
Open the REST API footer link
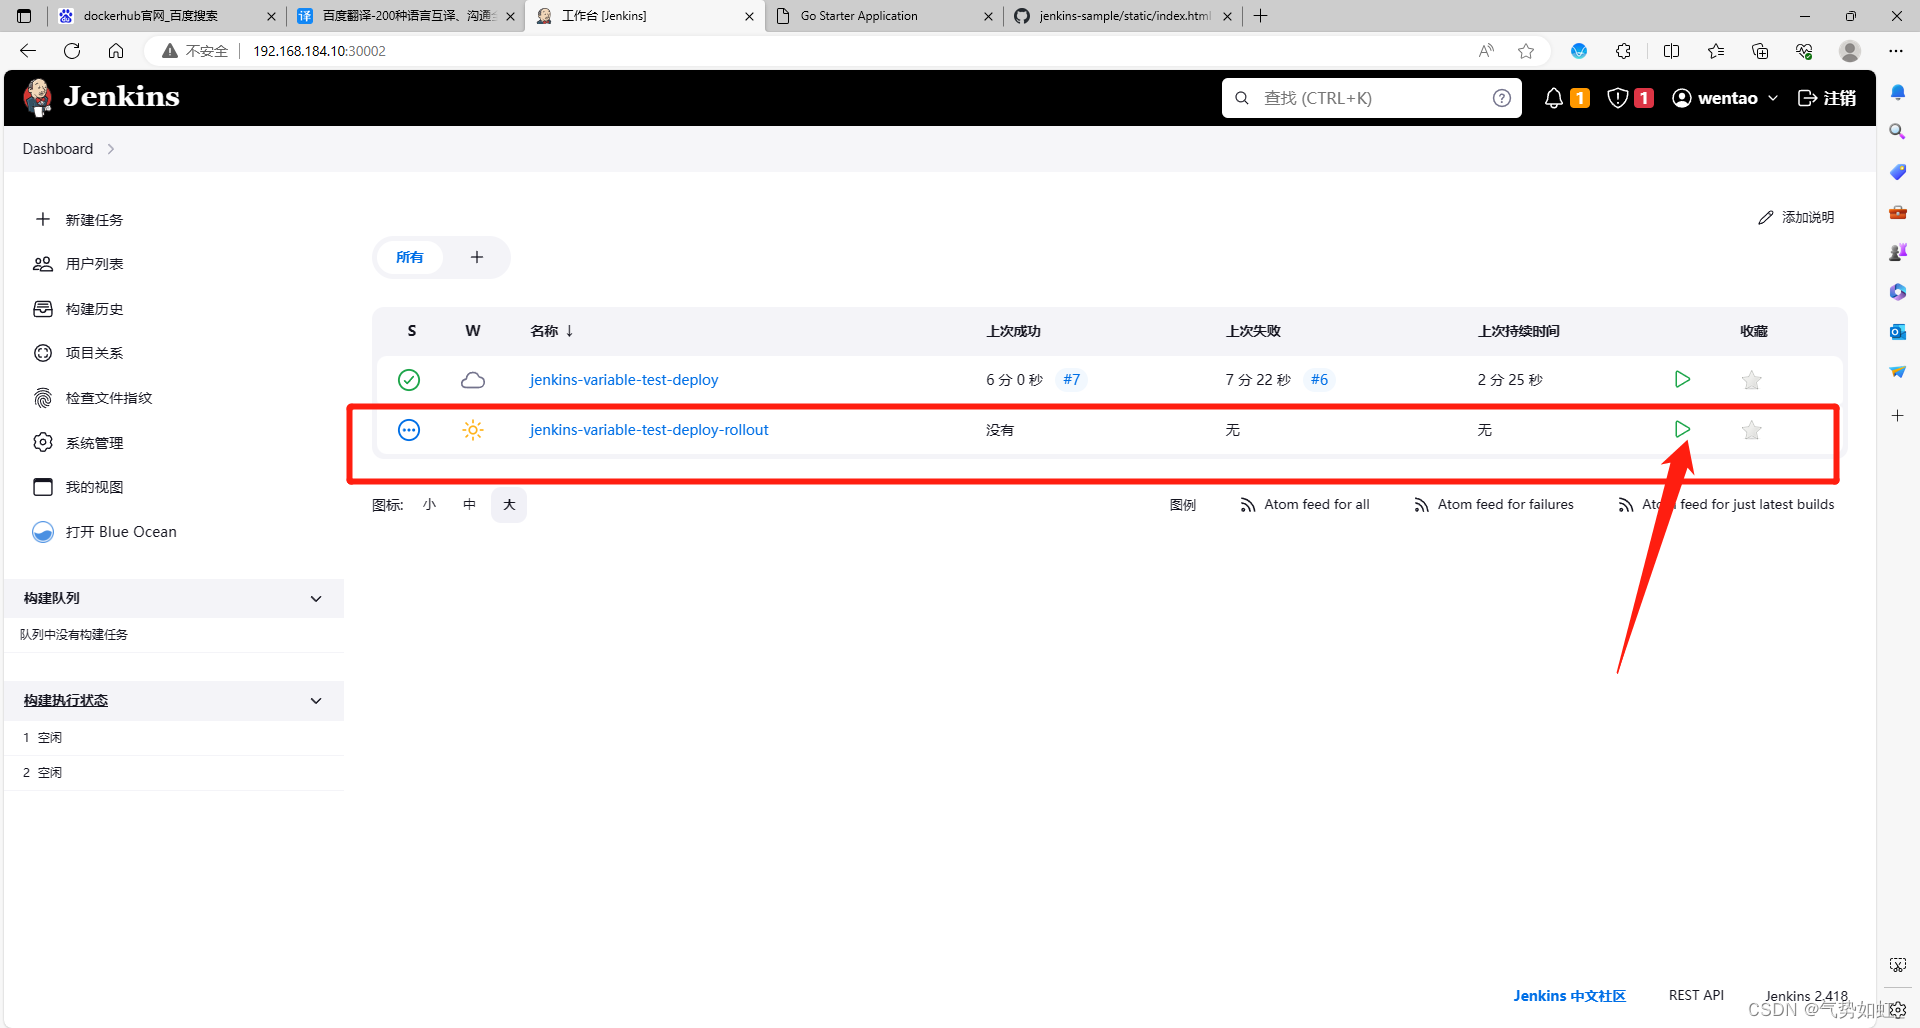pyautogui.click(x=1696, y=996)
